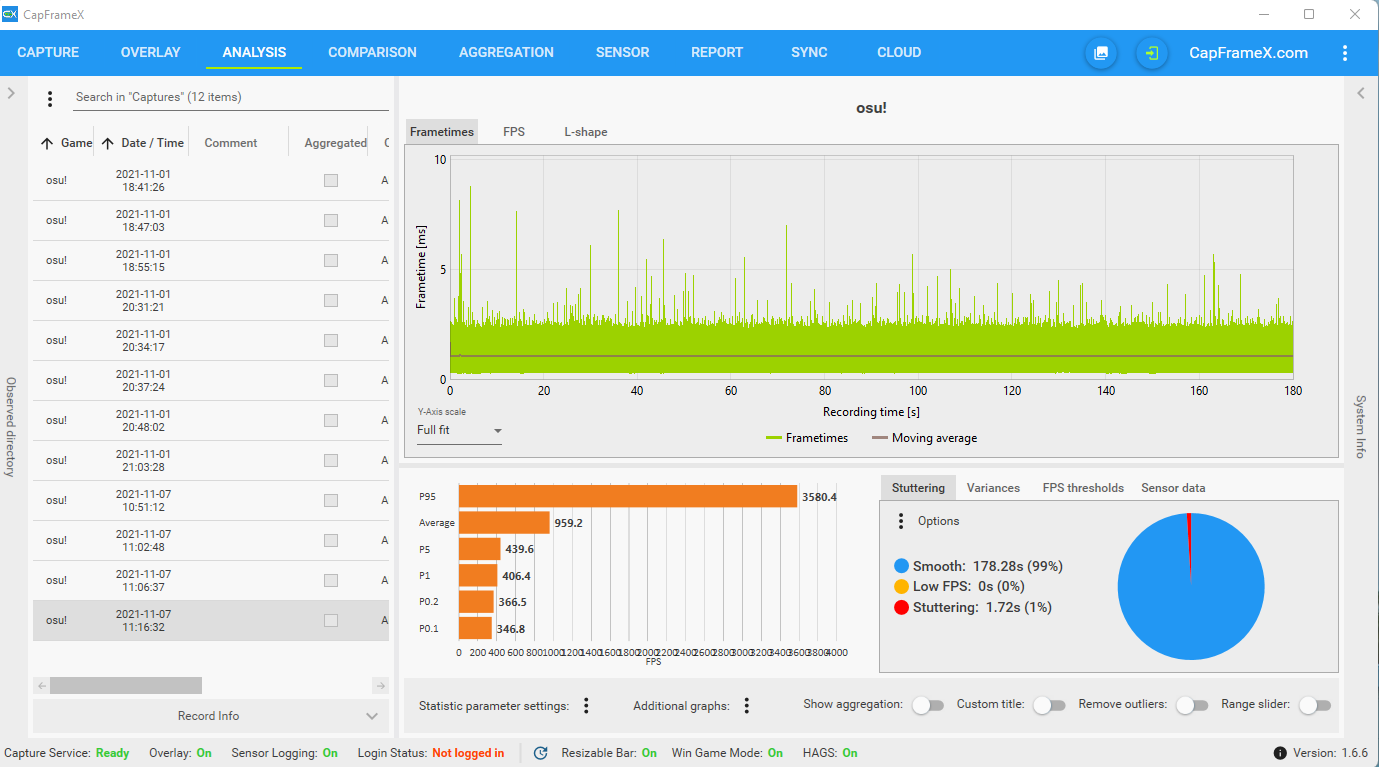
Task: Click the captures list right scroll arrow
Action: coord(380,686)
